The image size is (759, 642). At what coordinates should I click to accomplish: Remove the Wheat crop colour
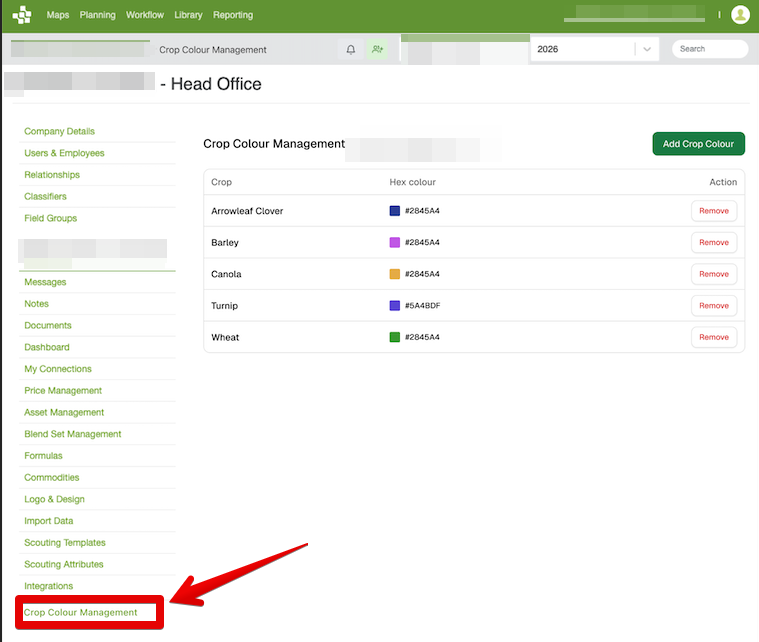tap(713, 337)
